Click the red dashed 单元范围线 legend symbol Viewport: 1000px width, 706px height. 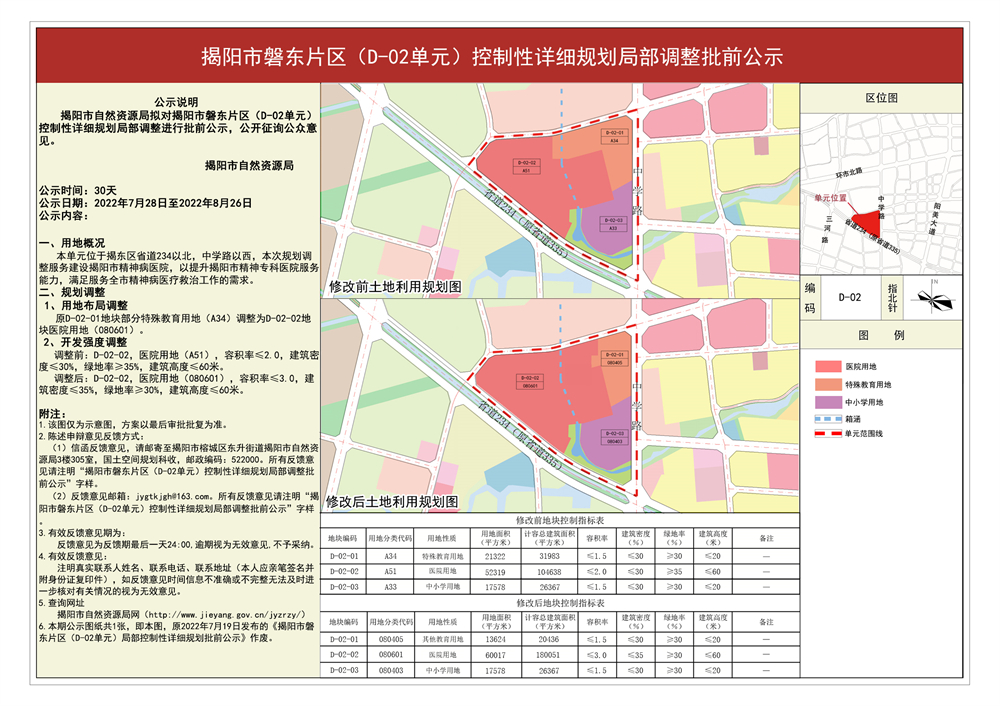point(828,434)
